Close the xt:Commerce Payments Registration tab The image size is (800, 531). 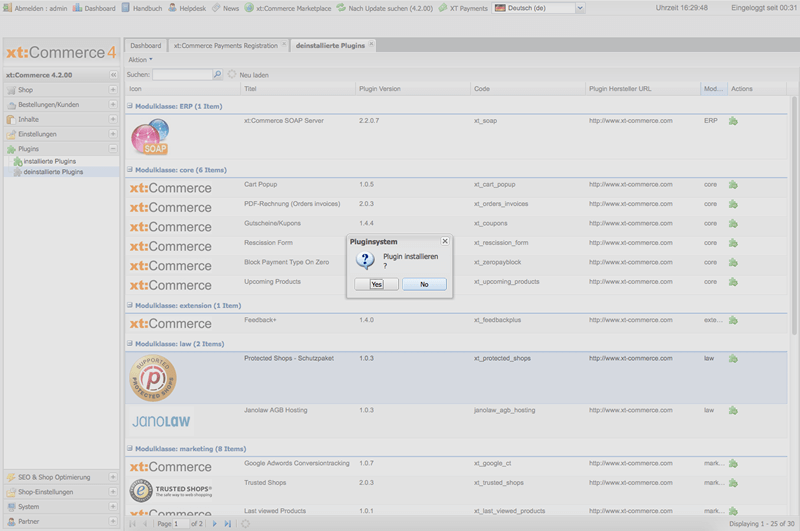coord(284,44)
